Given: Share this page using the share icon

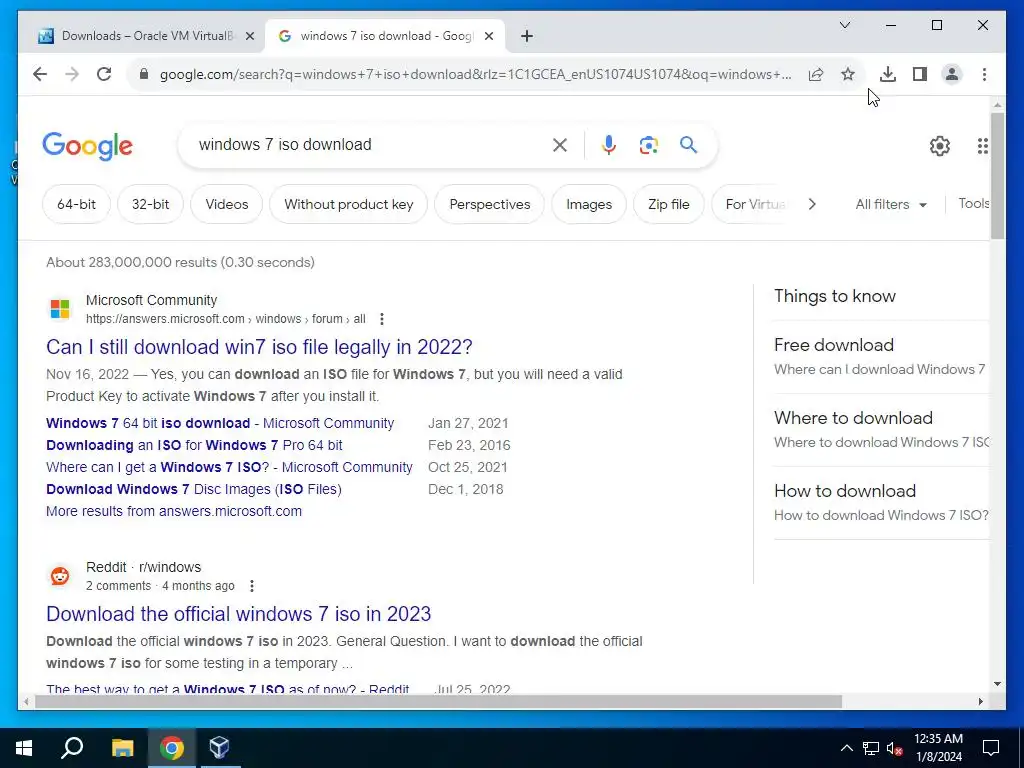Looking at the screenshot, I should [x=816, y=74].
